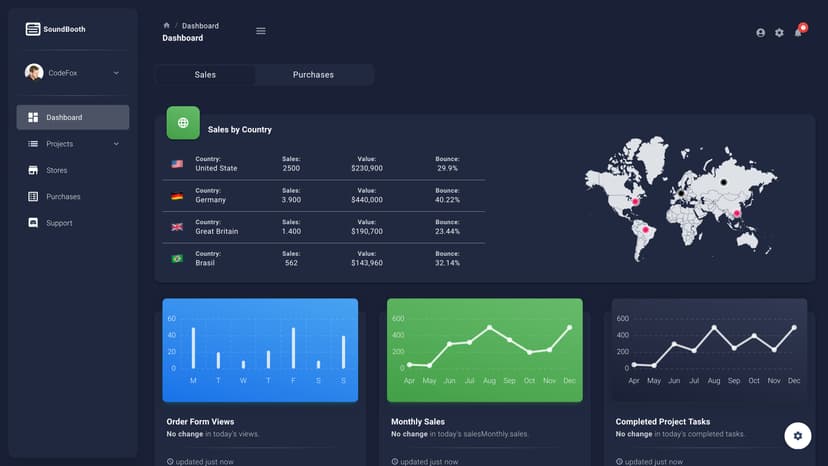This screenshot has width=828, height=466.
Task: Click the home breadcrumb icon
Action: 166,25
